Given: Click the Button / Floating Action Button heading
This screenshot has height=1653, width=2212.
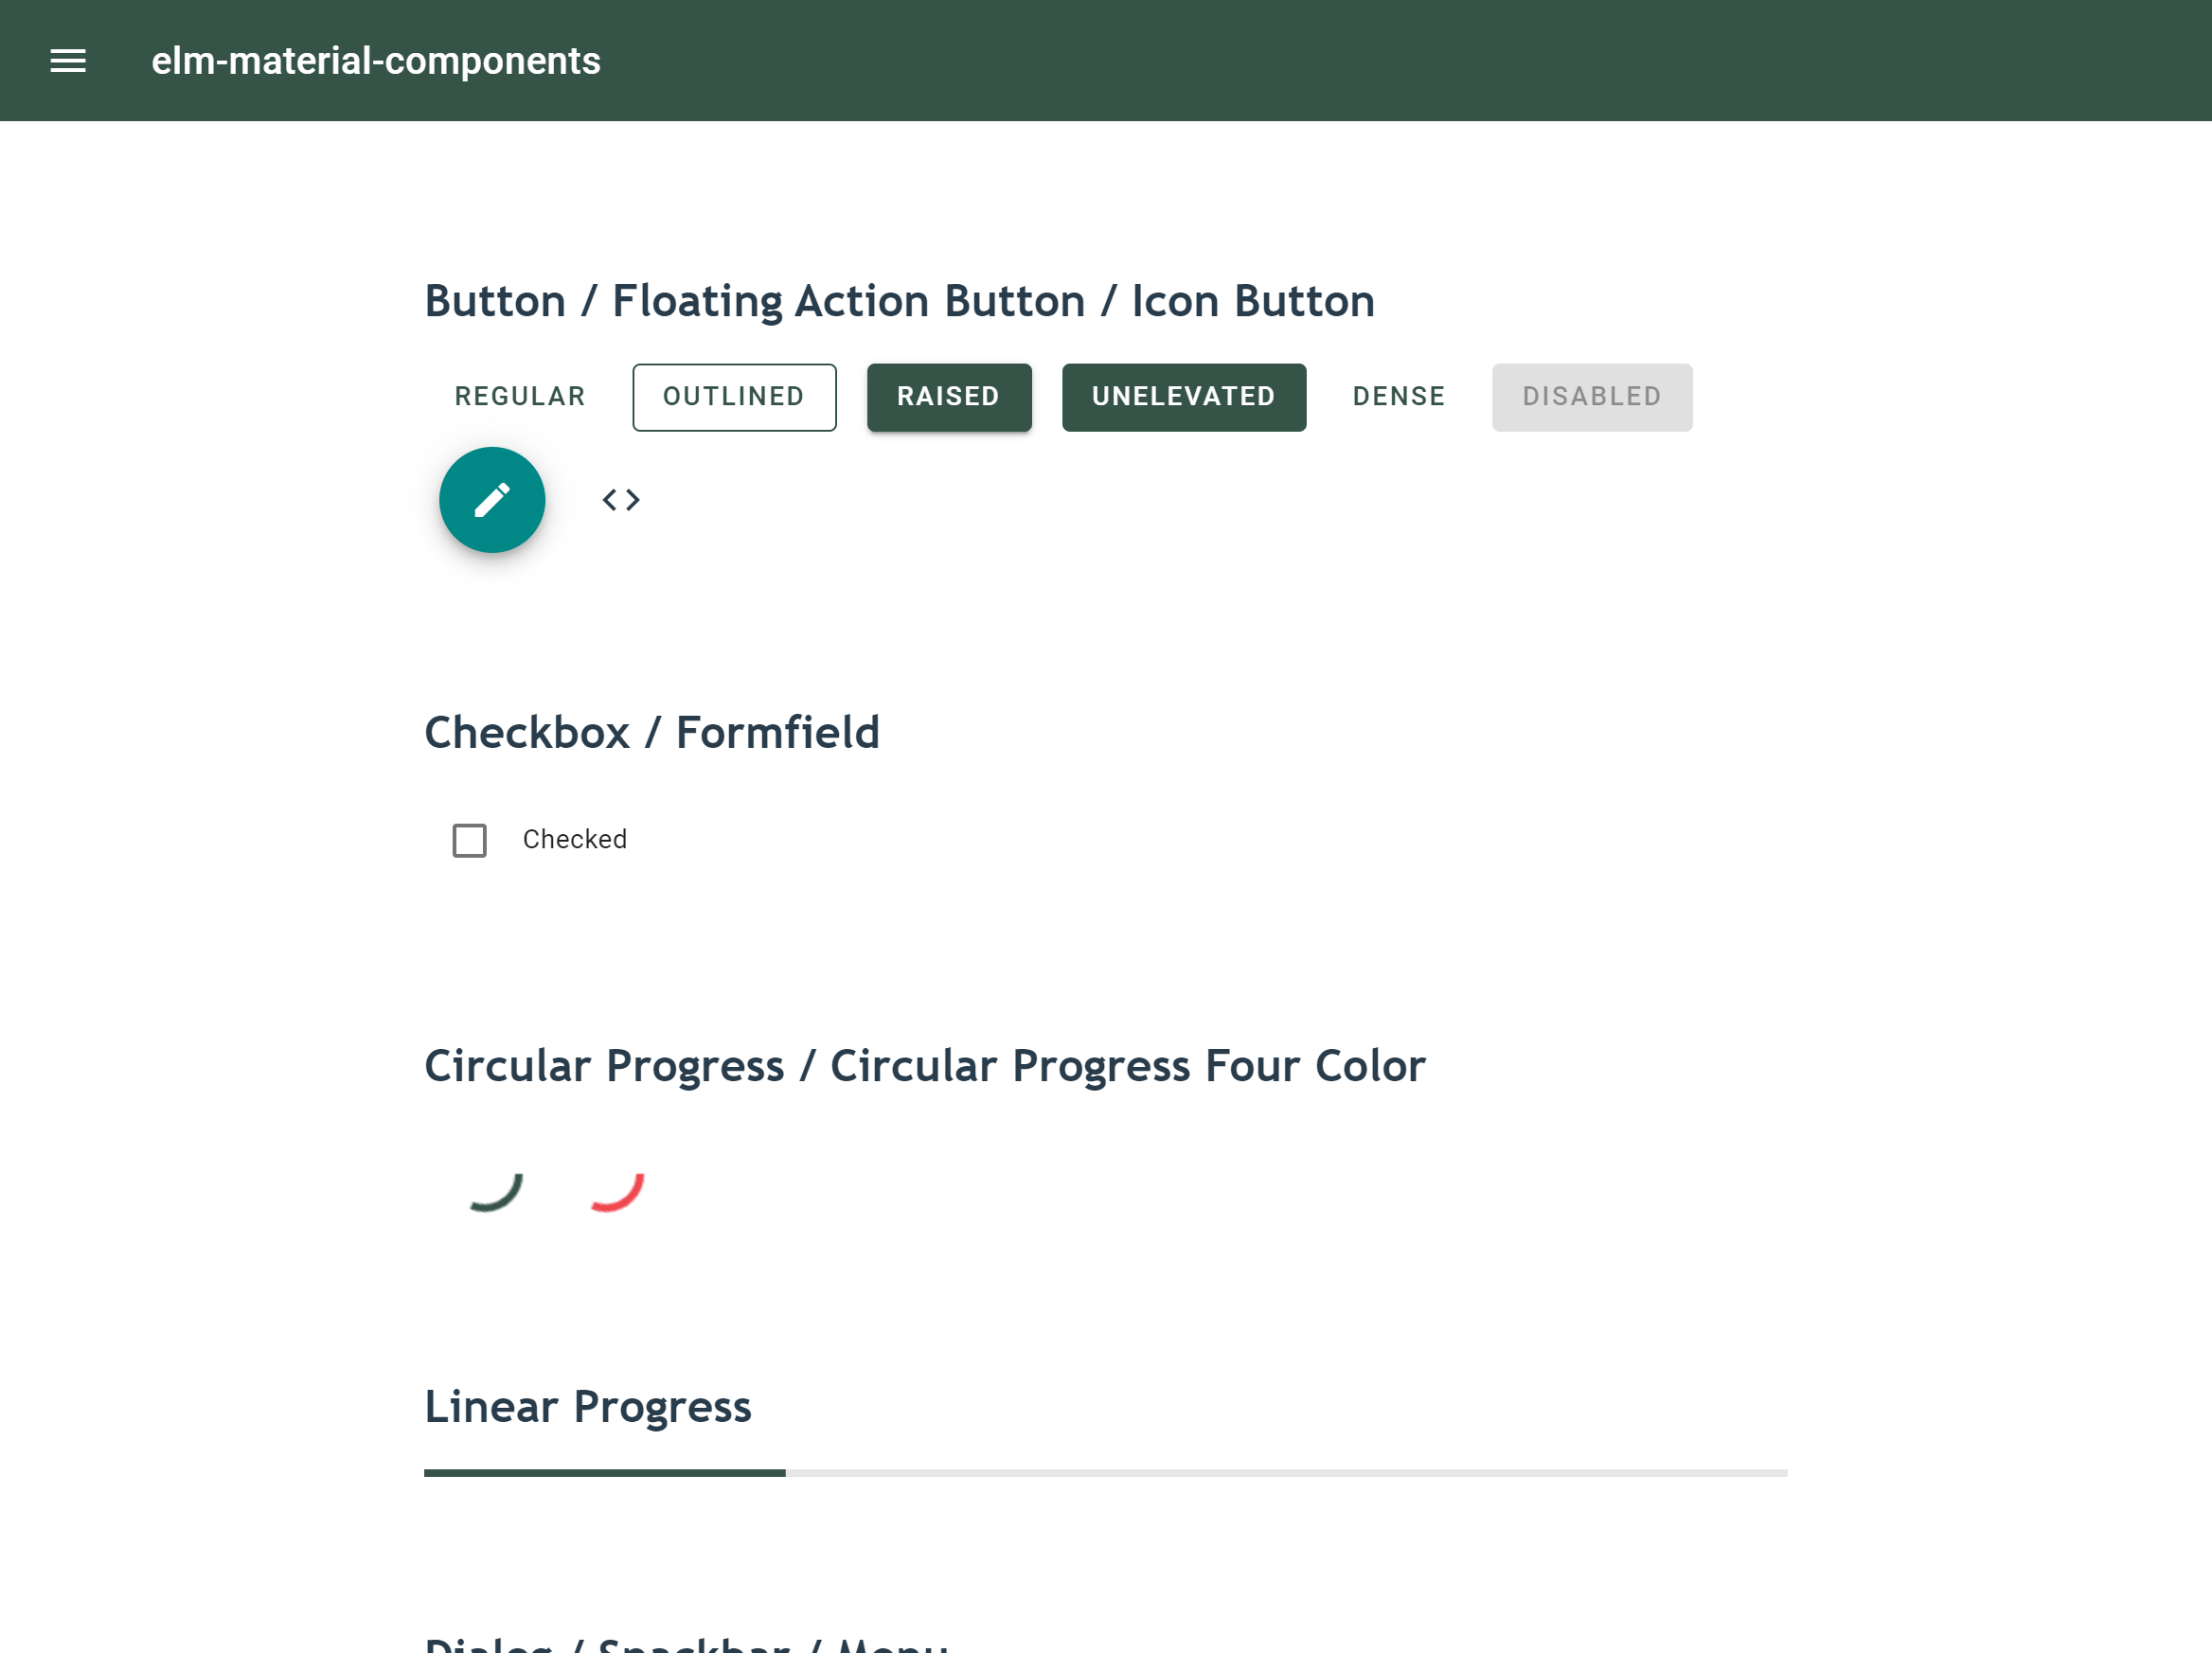Looking at the screenshot, I should (x=899, y=301).
